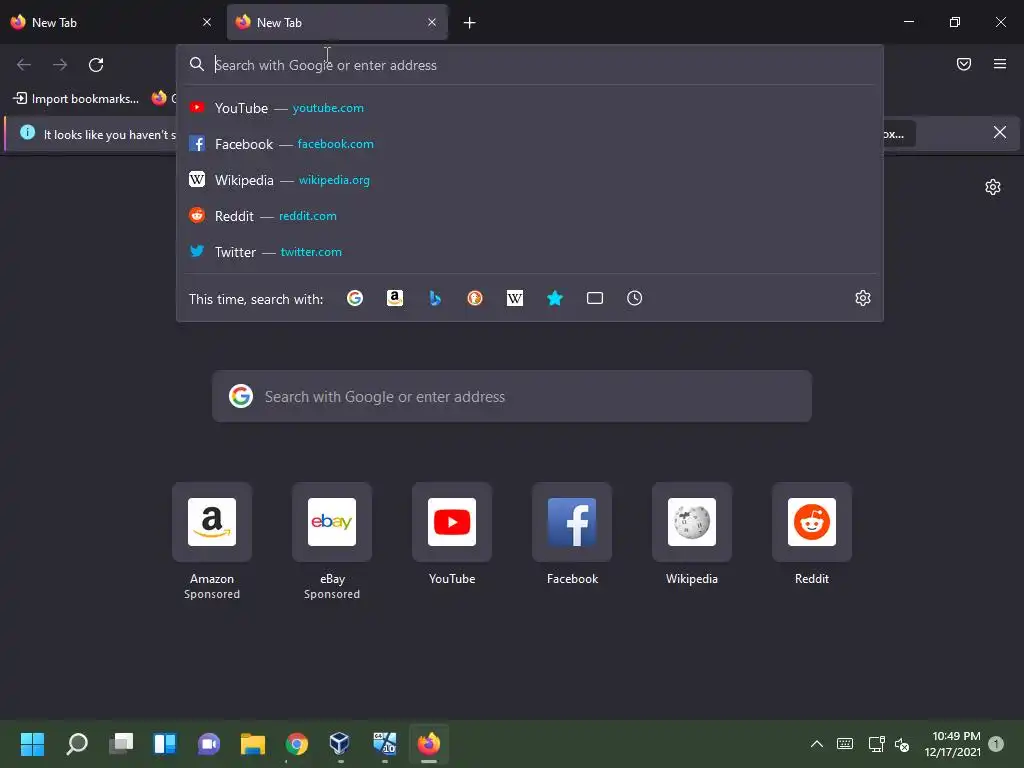Search this time with Google icon

(x=355, y=298)
